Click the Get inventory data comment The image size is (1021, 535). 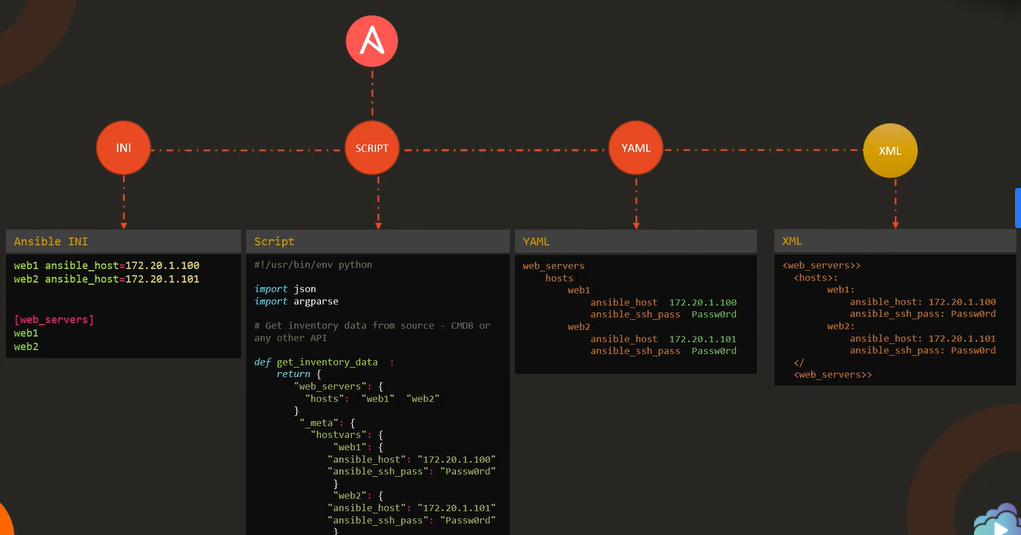[372, 331]
